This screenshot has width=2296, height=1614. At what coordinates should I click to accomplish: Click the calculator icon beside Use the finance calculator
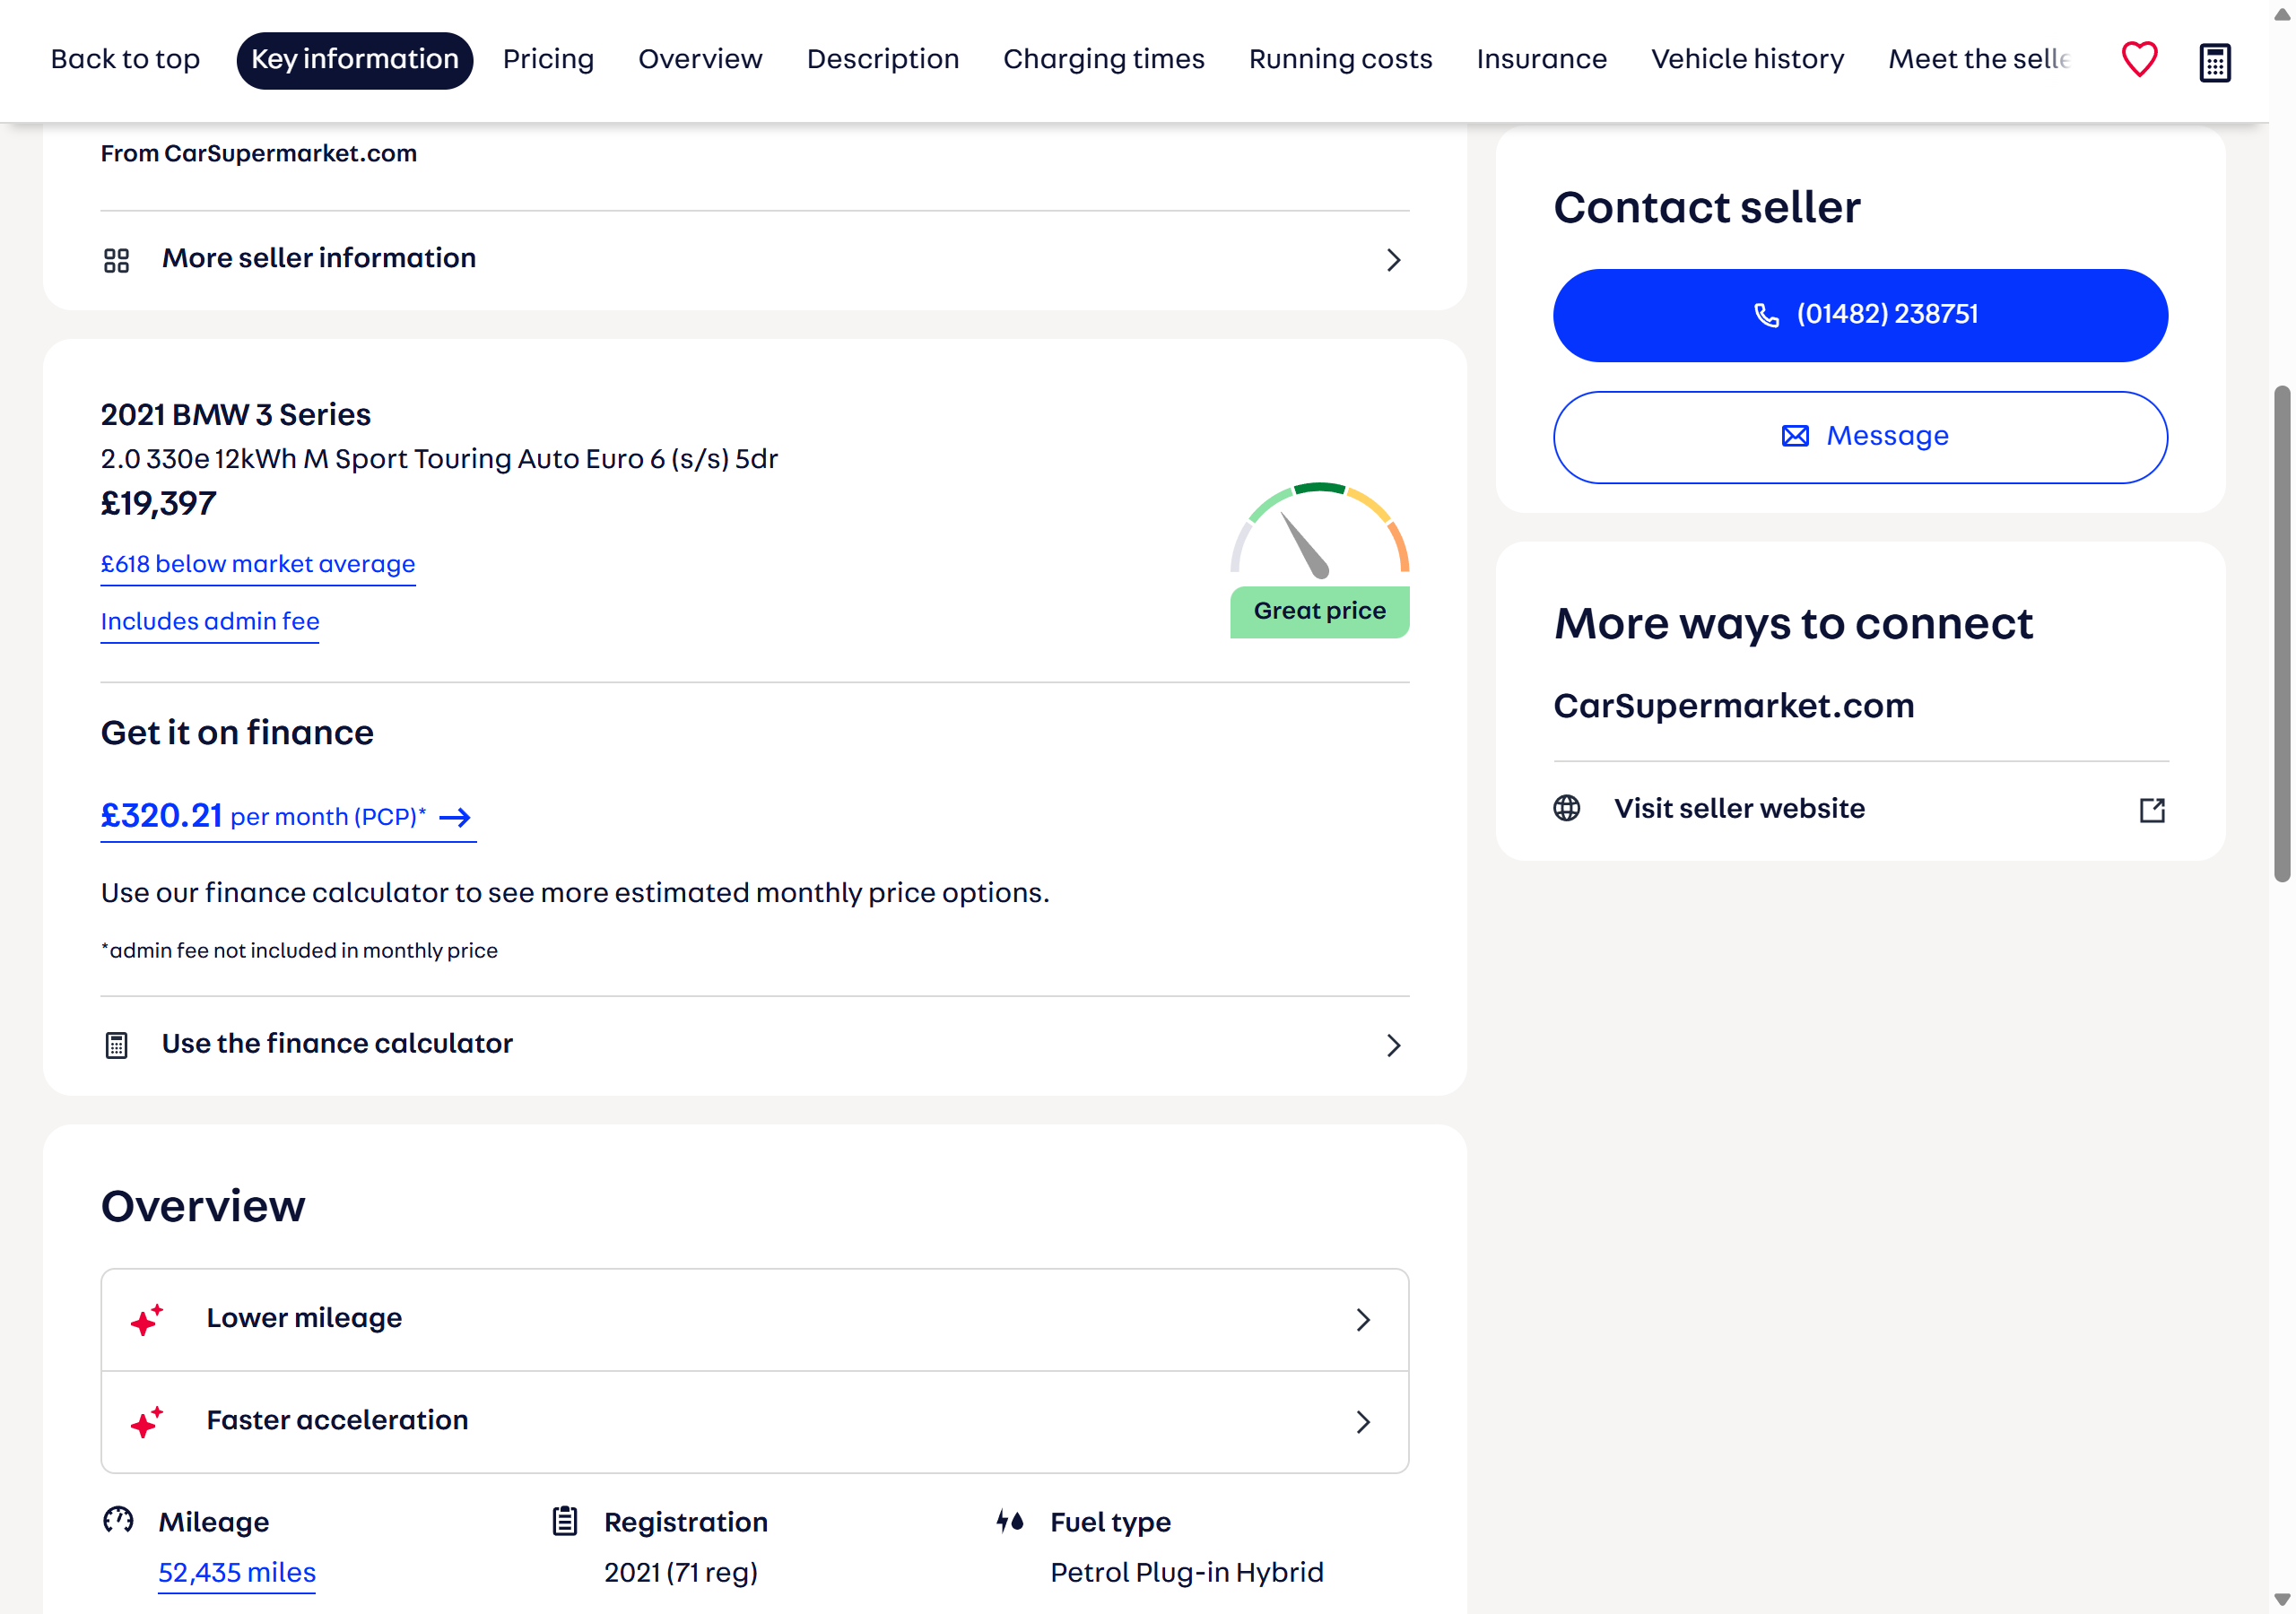pyautogui.click(x=117, y=1045)
